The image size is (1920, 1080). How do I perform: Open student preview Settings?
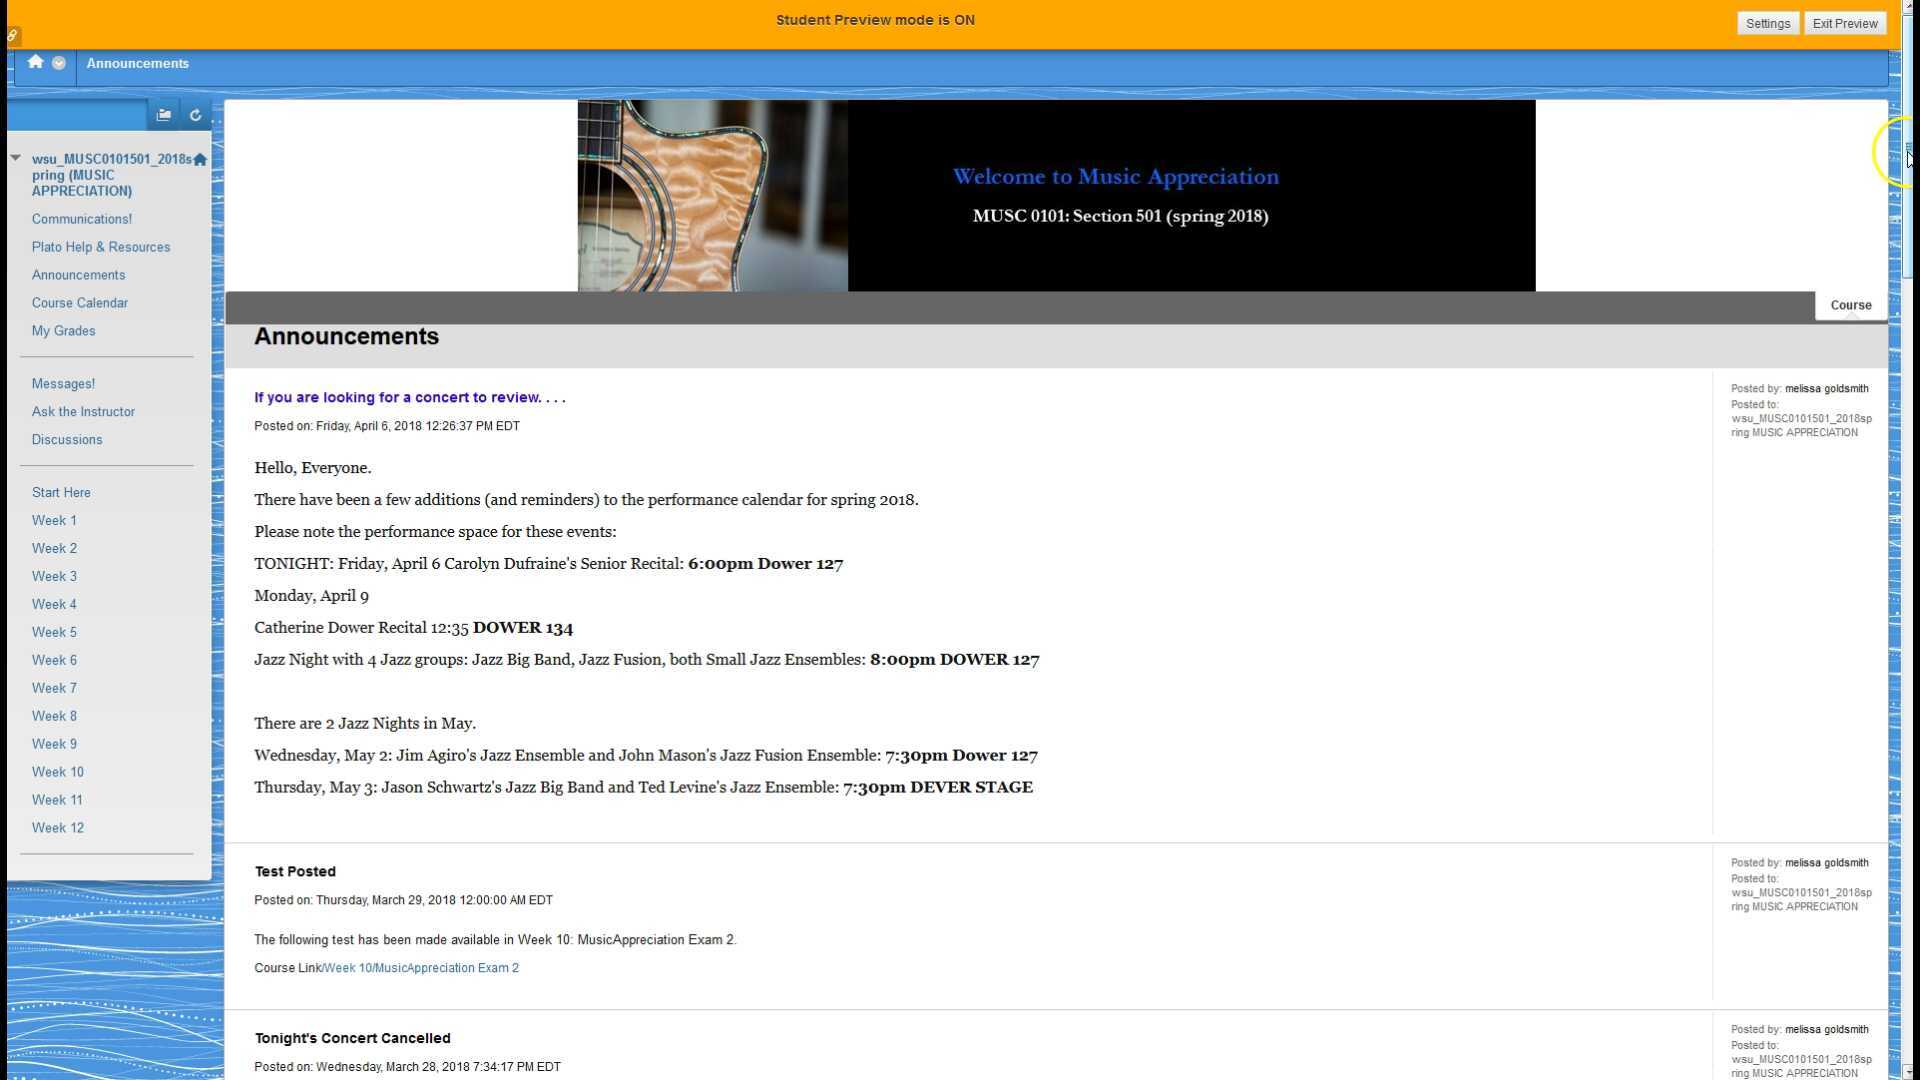point(1767,23)
